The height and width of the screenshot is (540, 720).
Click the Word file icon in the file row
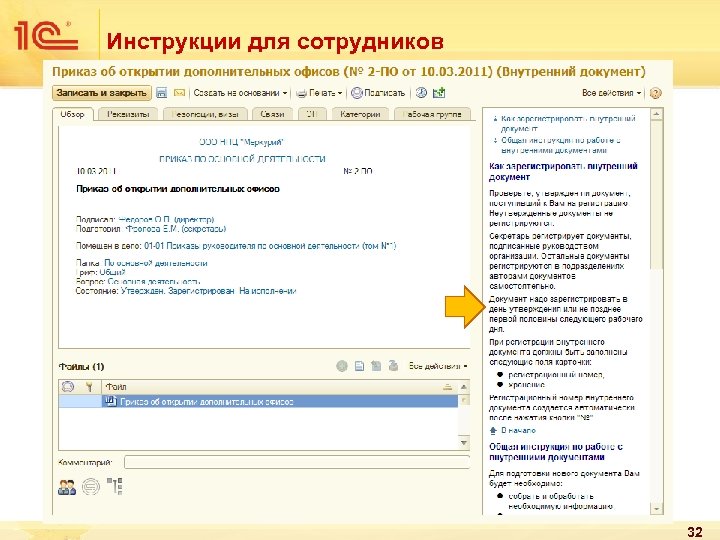(110, 401)
